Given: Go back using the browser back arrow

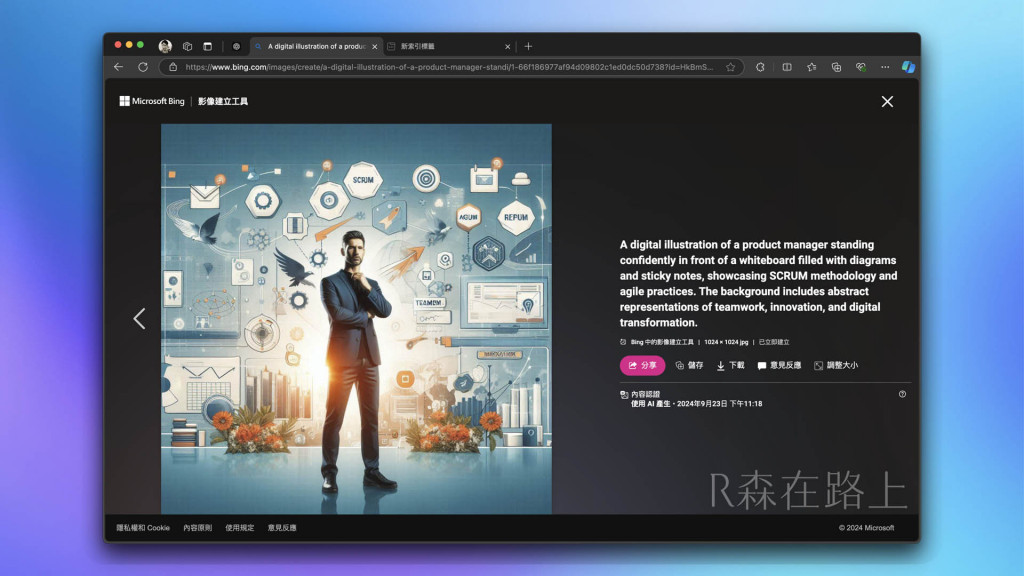Looking at the screenshot, I should coord(118,67).
